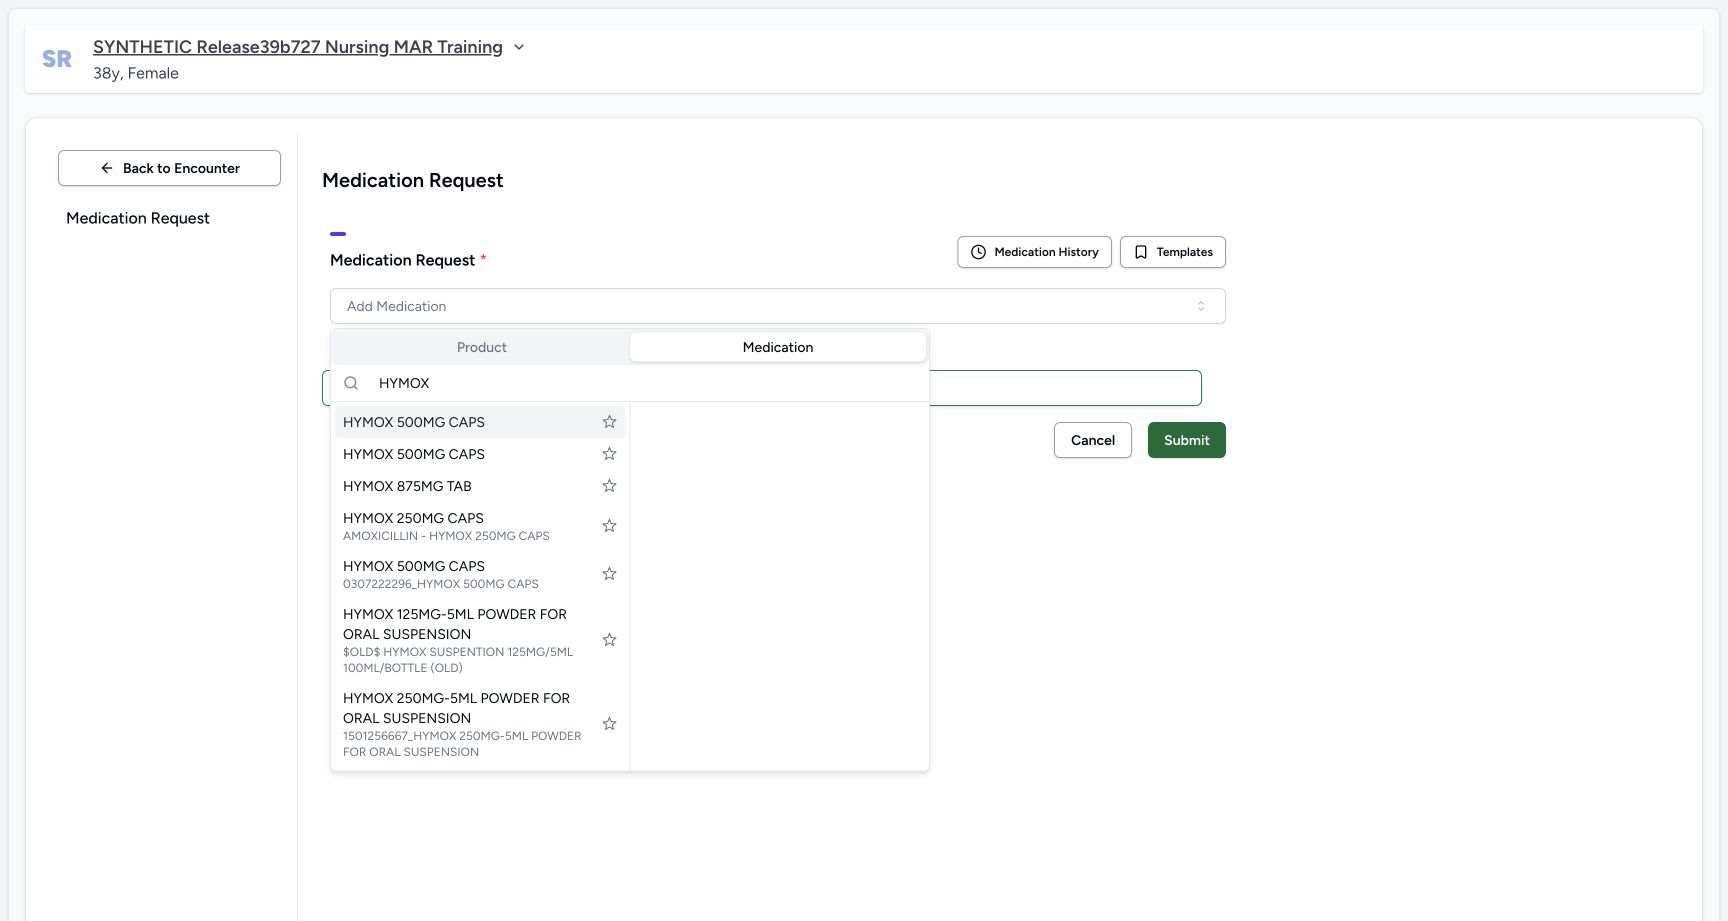This screenshot has height=921, width=1728.
Task: Click the search magnifier icon
Action: (x=351, y=383)
